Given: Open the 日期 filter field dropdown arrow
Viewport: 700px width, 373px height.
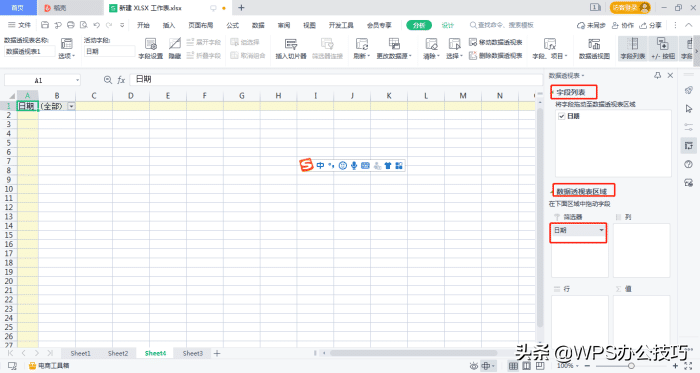Looking at the screenshot, I should (601, 230).
